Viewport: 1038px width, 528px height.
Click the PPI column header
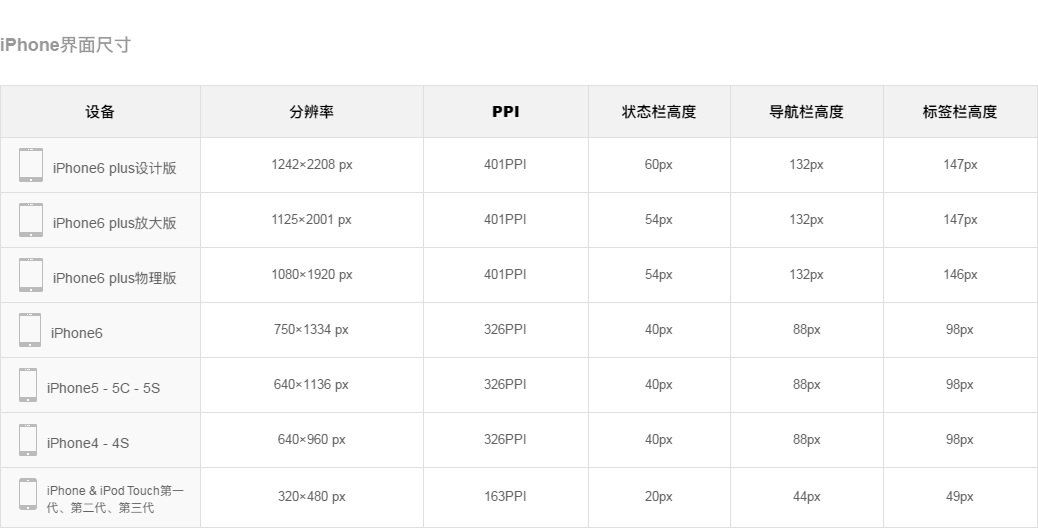[x=505, y=112]
